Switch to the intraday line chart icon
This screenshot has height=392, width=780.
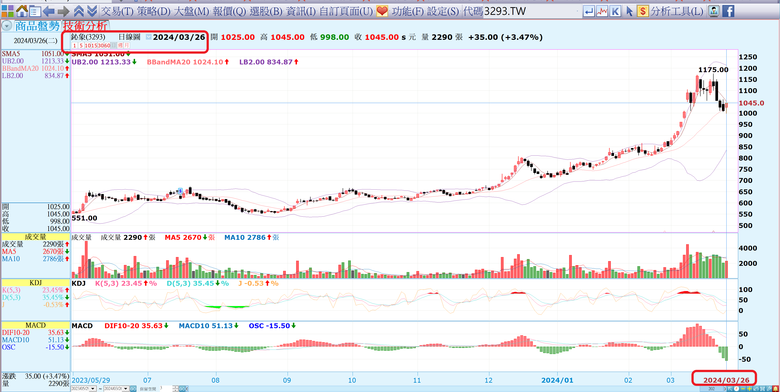(602, 11)
